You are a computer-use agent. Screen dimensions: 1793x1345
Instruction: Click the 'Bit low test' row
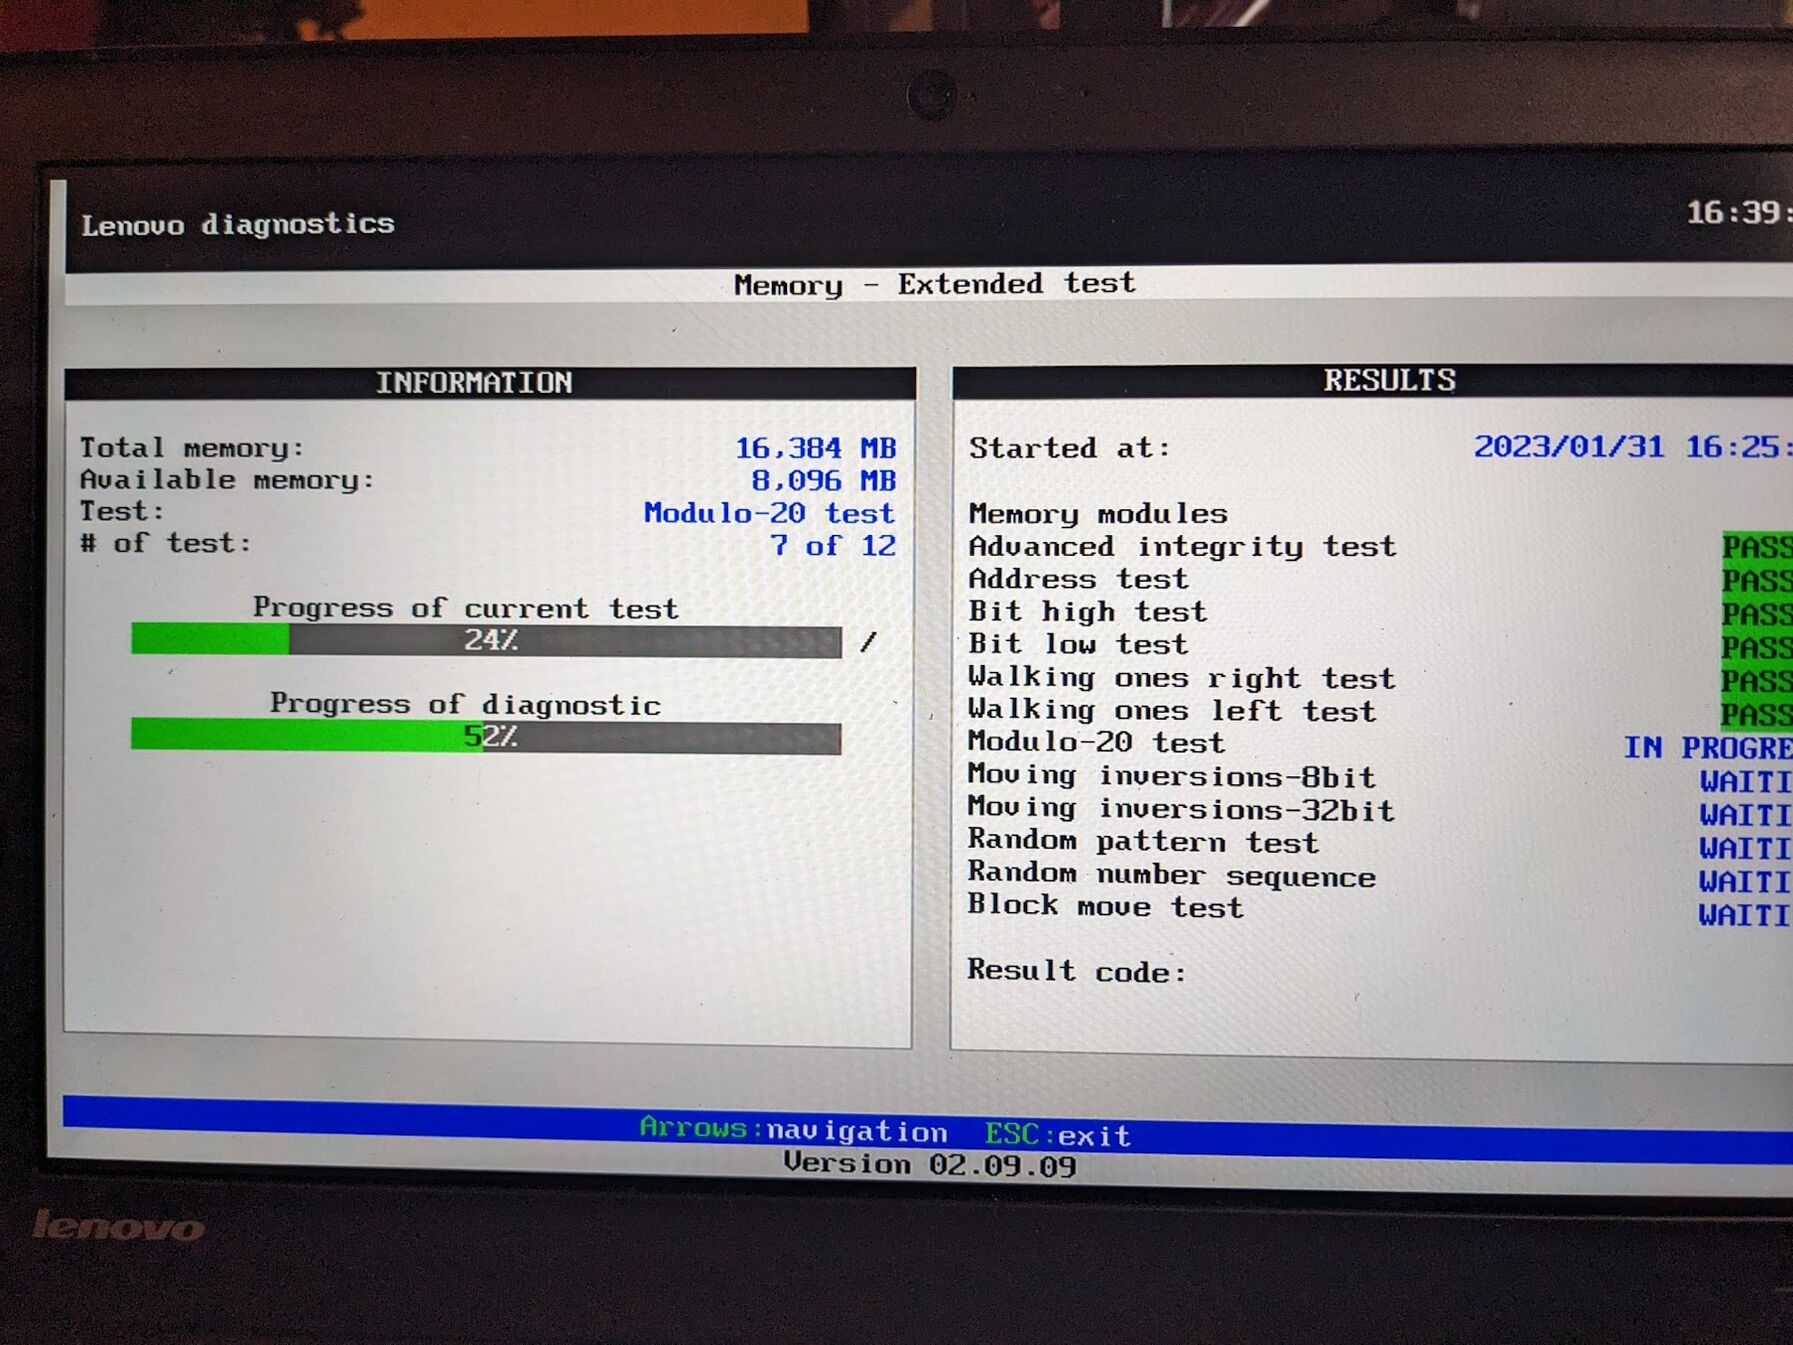click(1078, 643)
